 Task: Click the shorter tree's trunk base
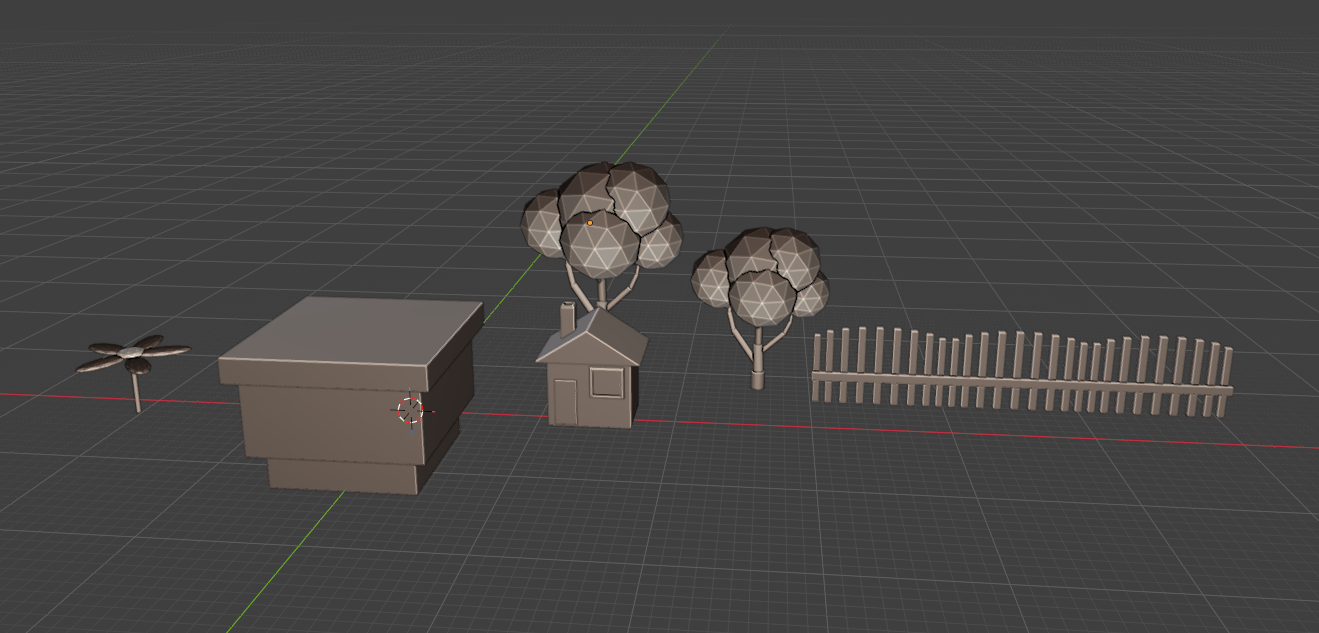point(757,378)
